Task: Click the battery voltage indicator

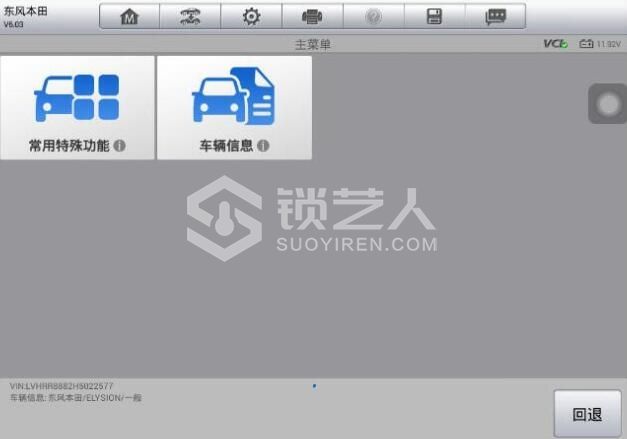Action: (600, 44)
